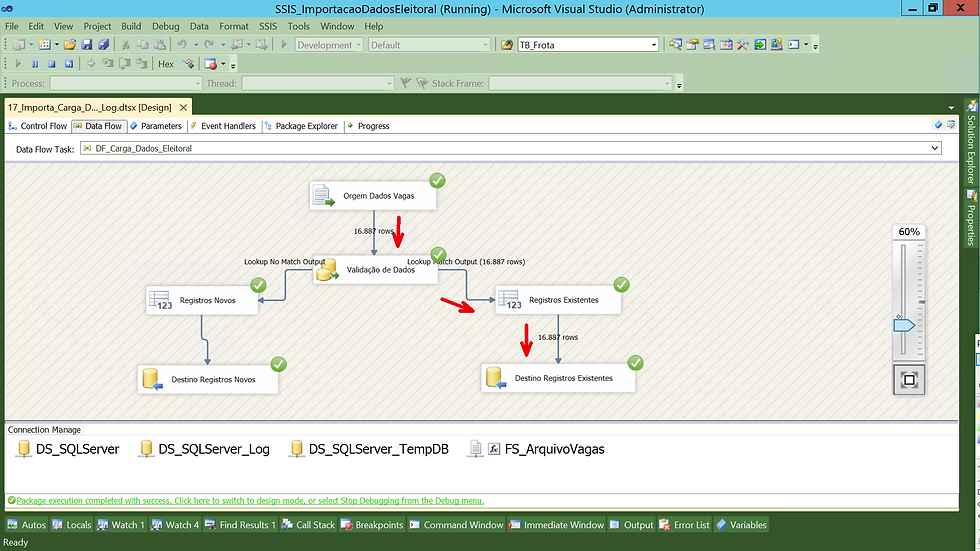Open the TB_Frota find combo box dropdown
This screenshot has height=551, width=980.
click(x=654, y=45)
